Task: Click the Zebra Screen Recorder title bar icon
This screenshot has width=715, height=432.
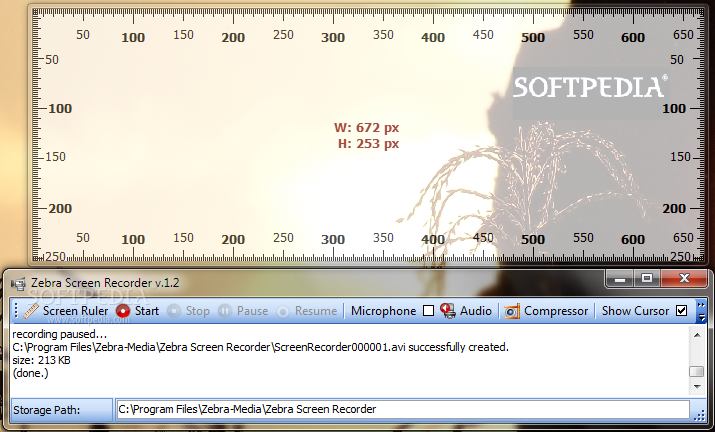Action: point(17,283)
